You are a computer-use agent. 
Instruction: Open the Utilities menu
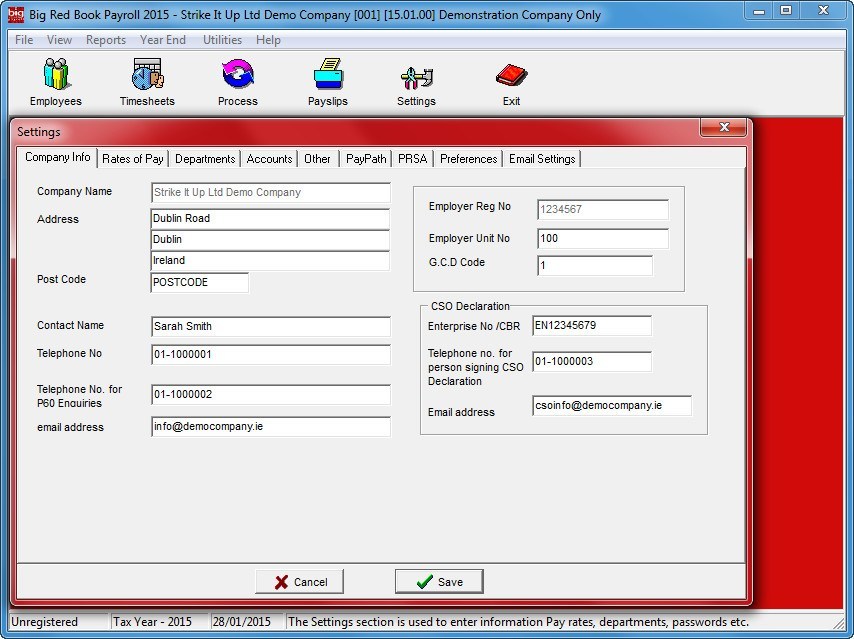[x=222, y=40]
